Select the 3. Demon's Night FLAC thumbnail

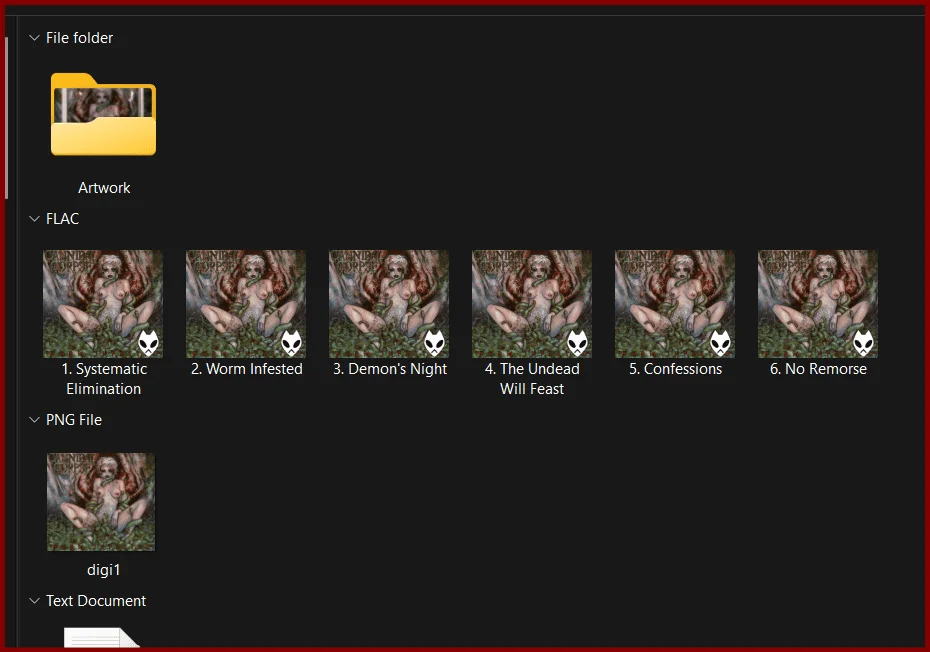pyautogui.click(x=388, y=304)
